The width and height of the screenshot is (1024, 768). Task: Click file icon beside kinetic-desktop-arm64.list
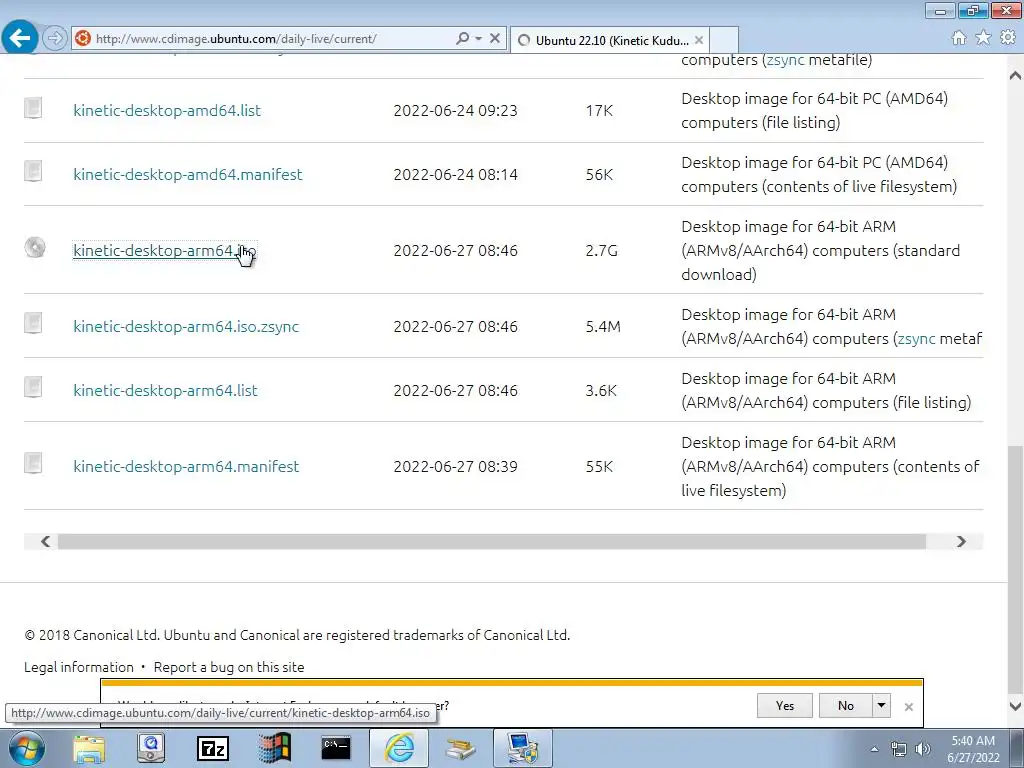tap(33, 387)
